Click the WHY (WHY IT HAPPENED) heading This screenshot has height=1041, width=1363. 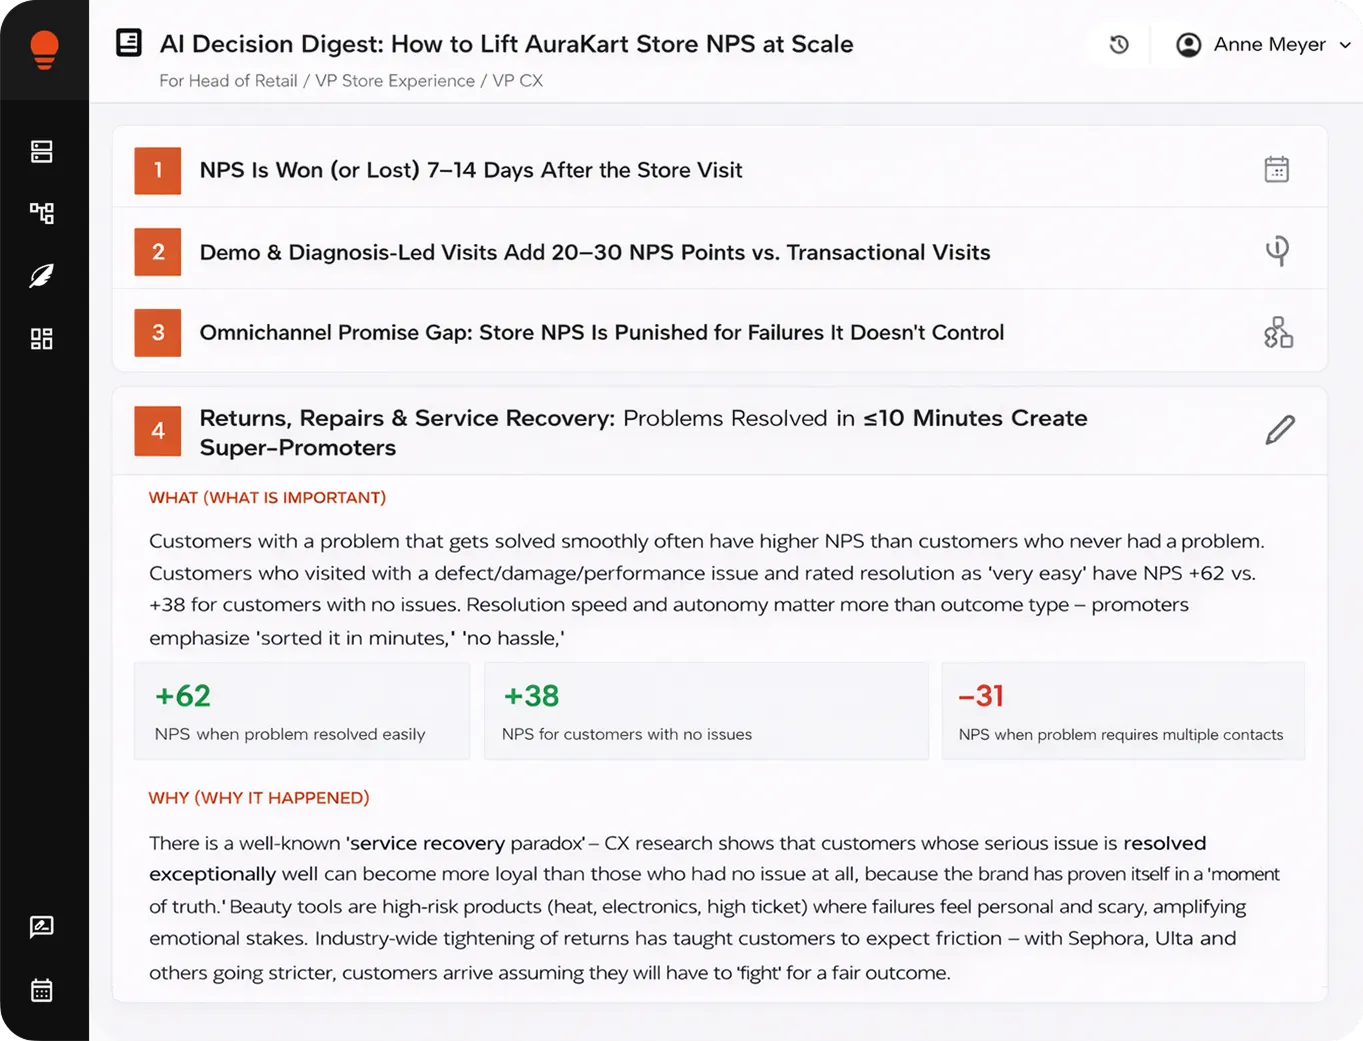coord(259,798)
